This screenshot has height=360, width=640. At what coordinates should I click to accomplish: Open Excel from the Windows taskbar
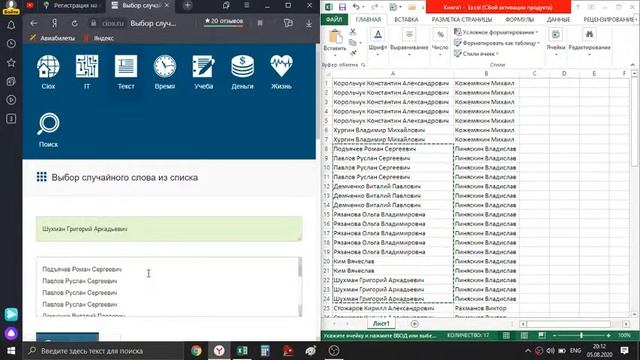click(242, 351)
